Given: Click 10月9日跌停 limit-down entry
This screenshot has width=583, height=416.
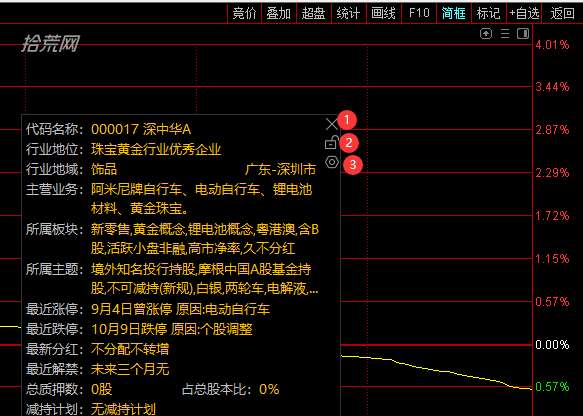Looking at the screenshot, I should (129, 329).
